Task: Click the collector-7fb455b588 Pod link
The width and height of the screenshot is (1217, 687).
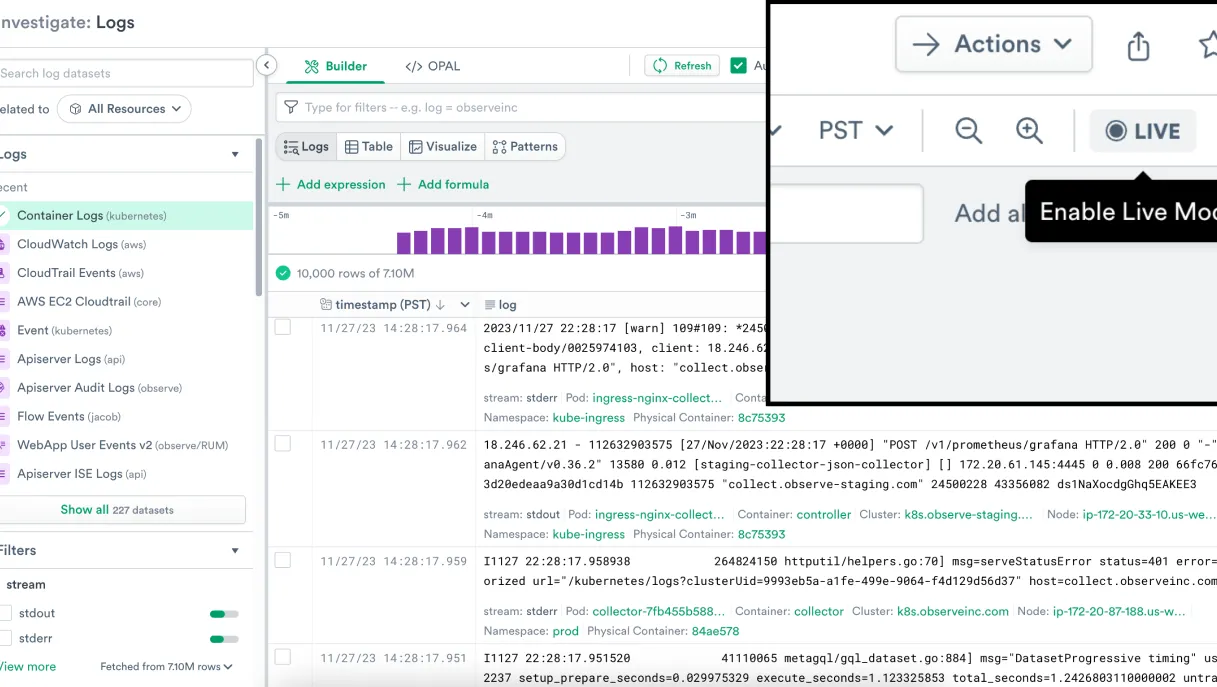Action: [659, 611]
